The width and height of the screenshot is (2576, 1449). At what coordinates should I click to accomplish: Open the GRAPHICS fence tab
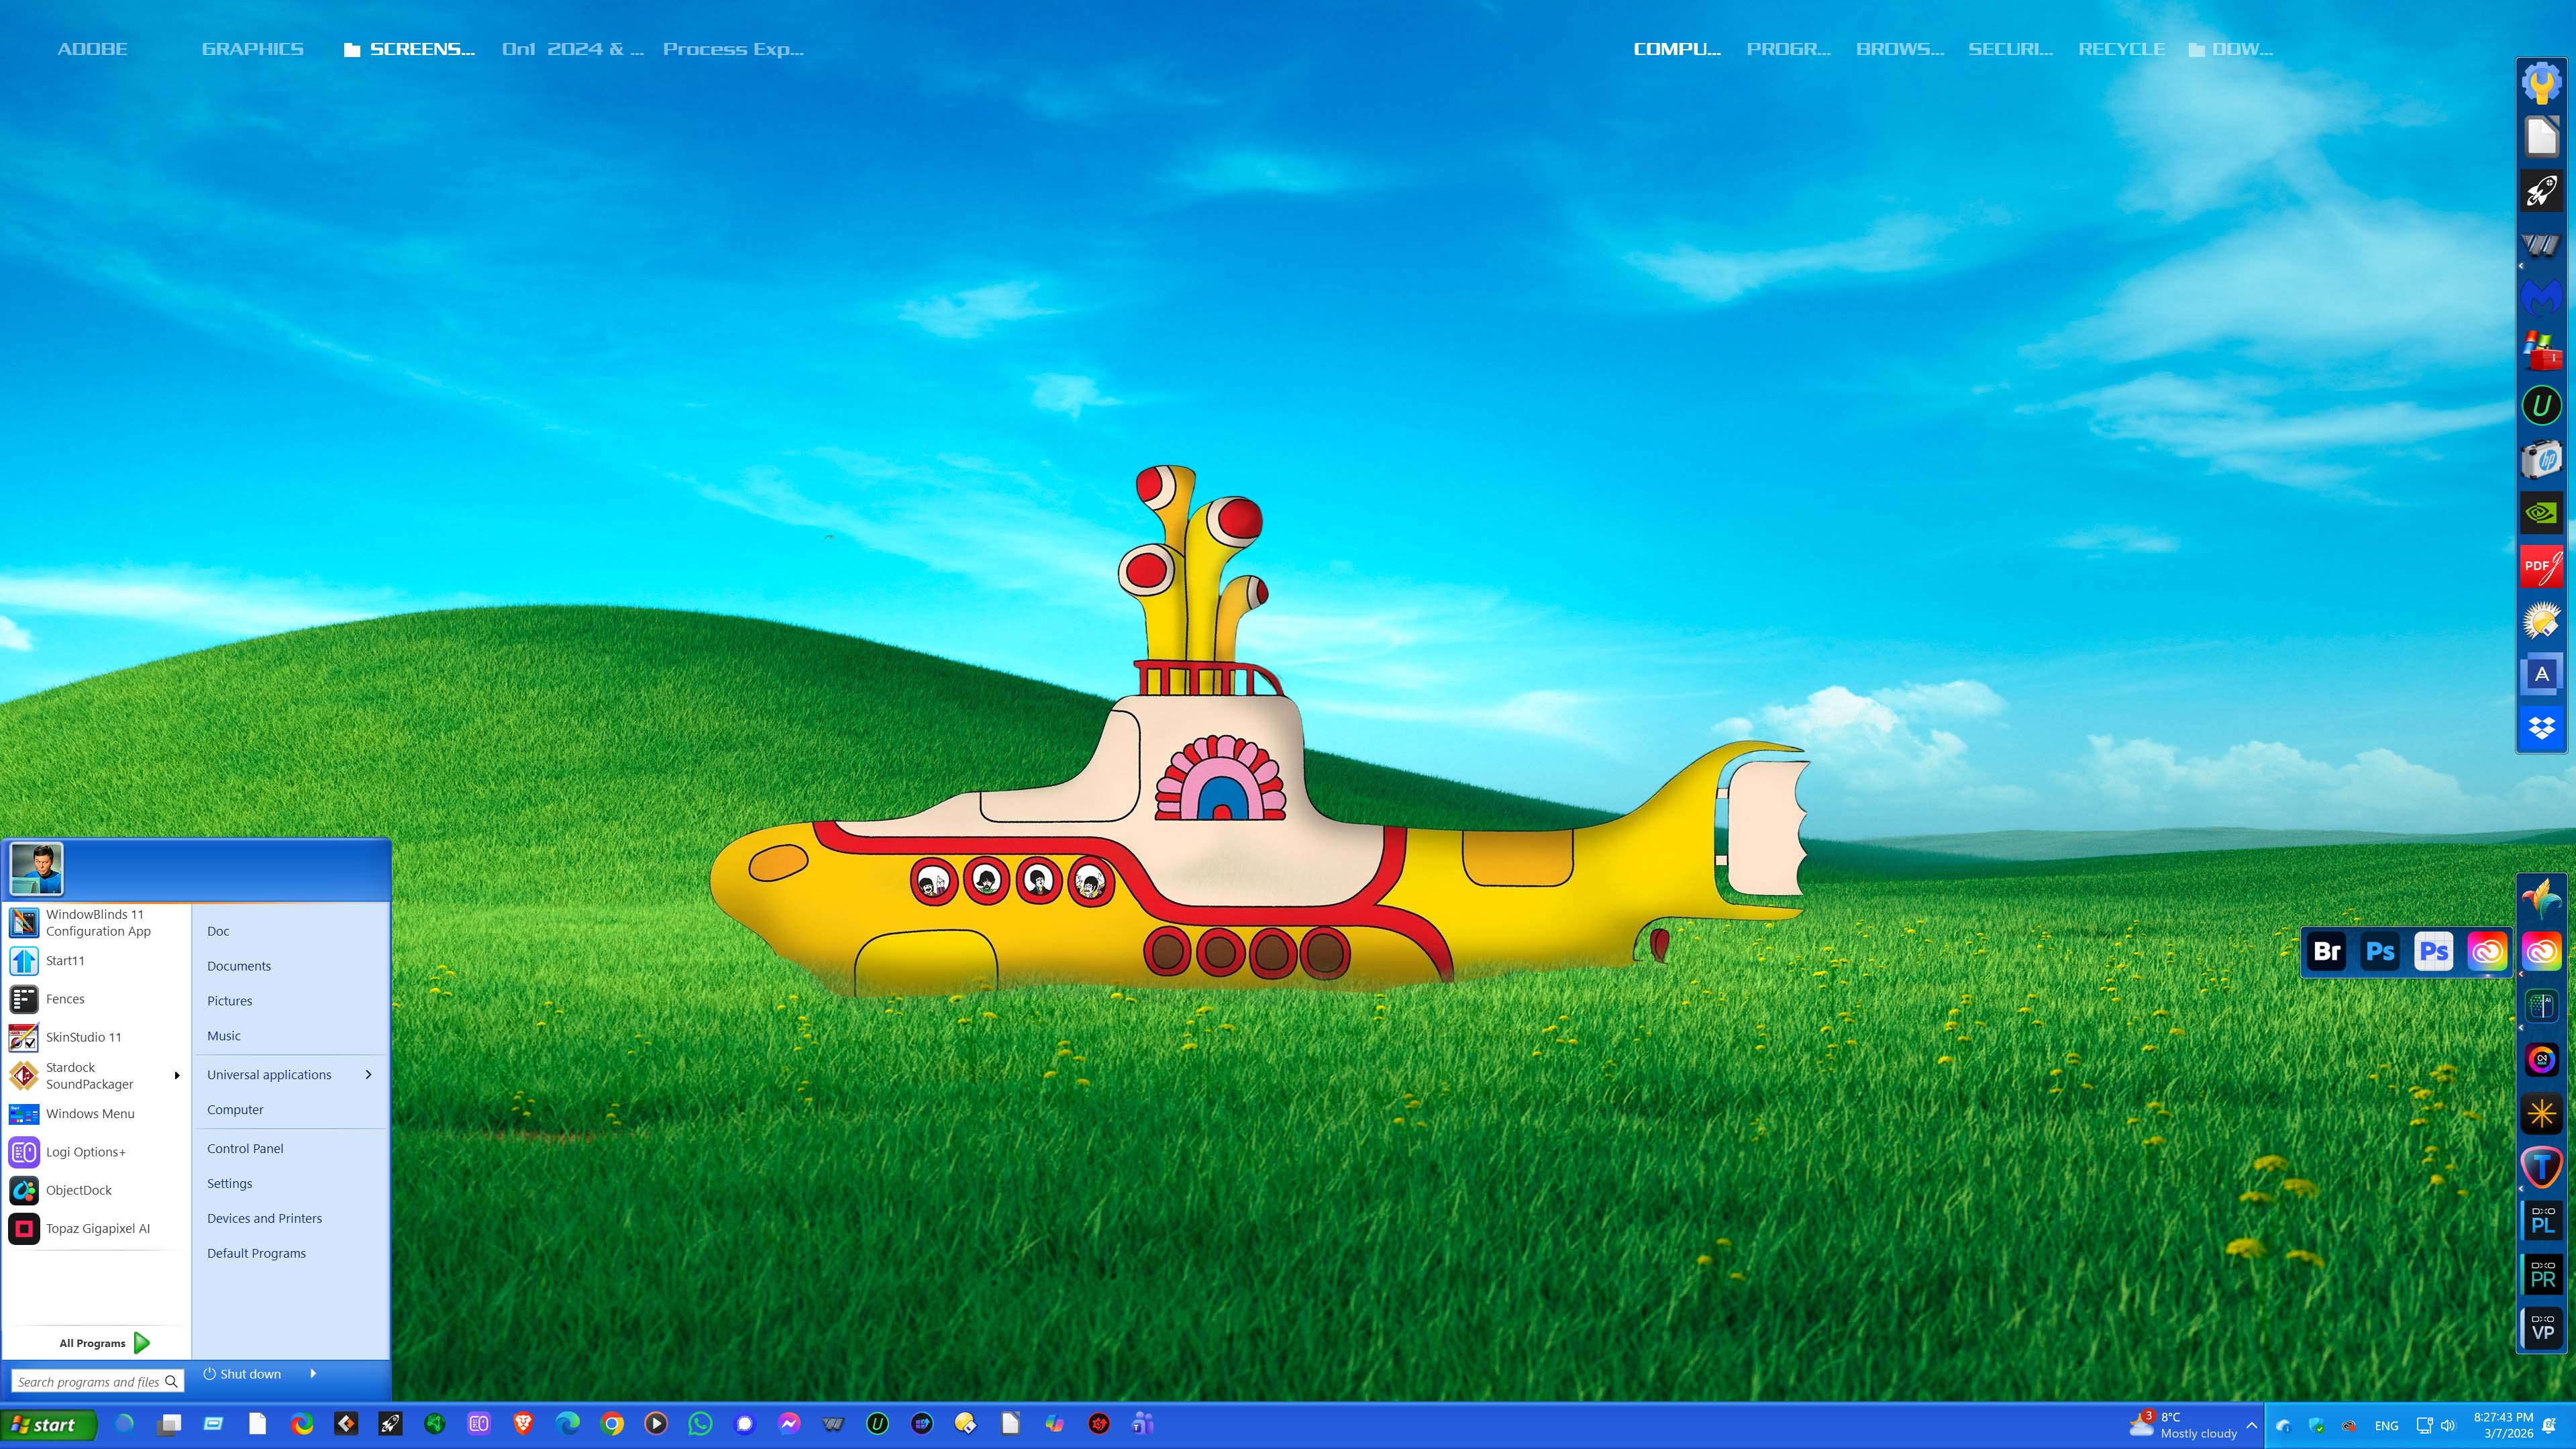pos(252,49)
